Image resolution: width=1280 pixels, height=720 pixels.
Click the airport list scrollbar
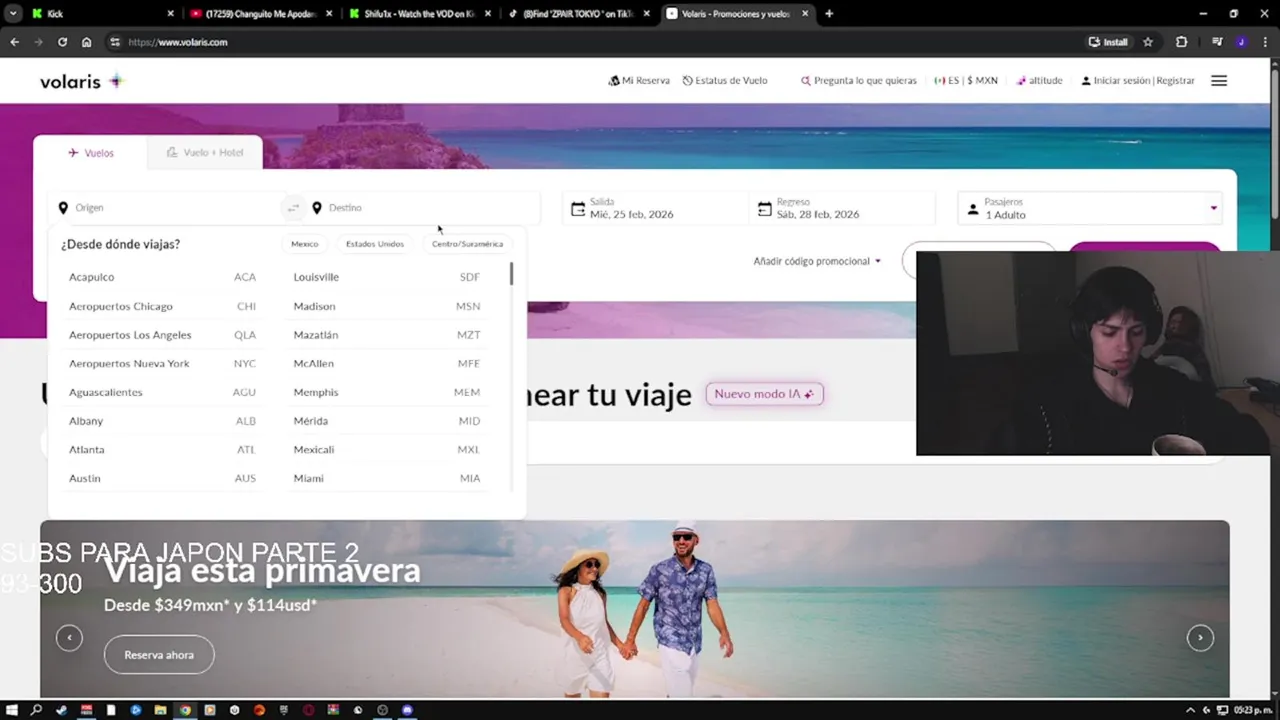pyautogui.click(x=511, y=274)
